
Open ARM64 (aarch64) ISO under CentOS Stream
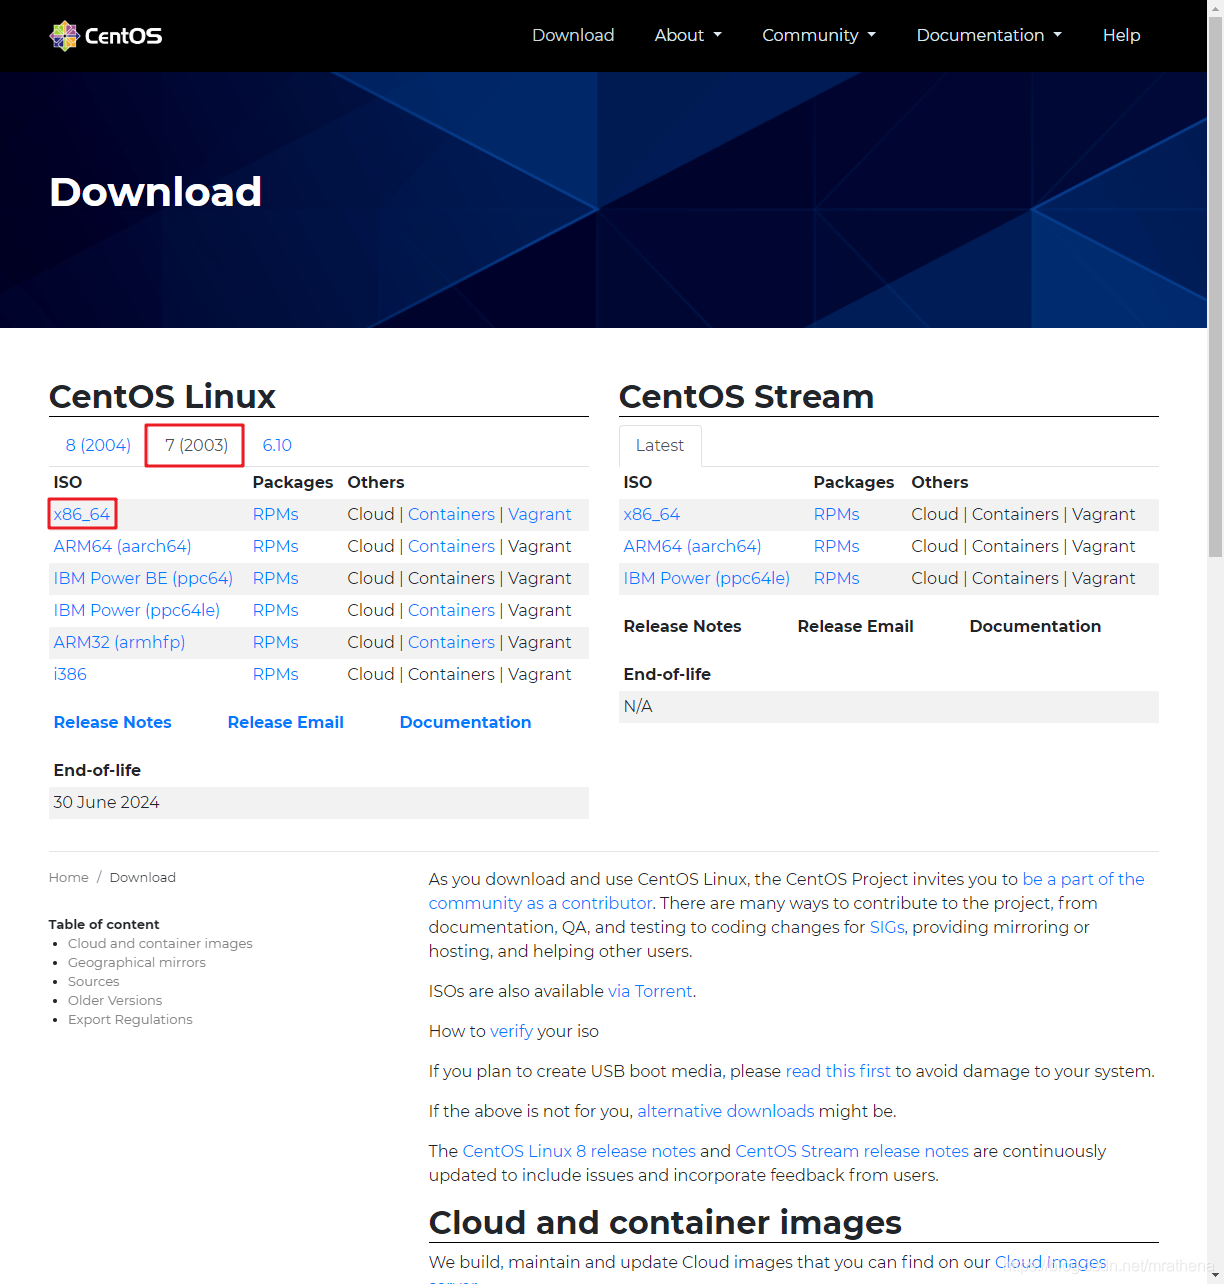692,546
